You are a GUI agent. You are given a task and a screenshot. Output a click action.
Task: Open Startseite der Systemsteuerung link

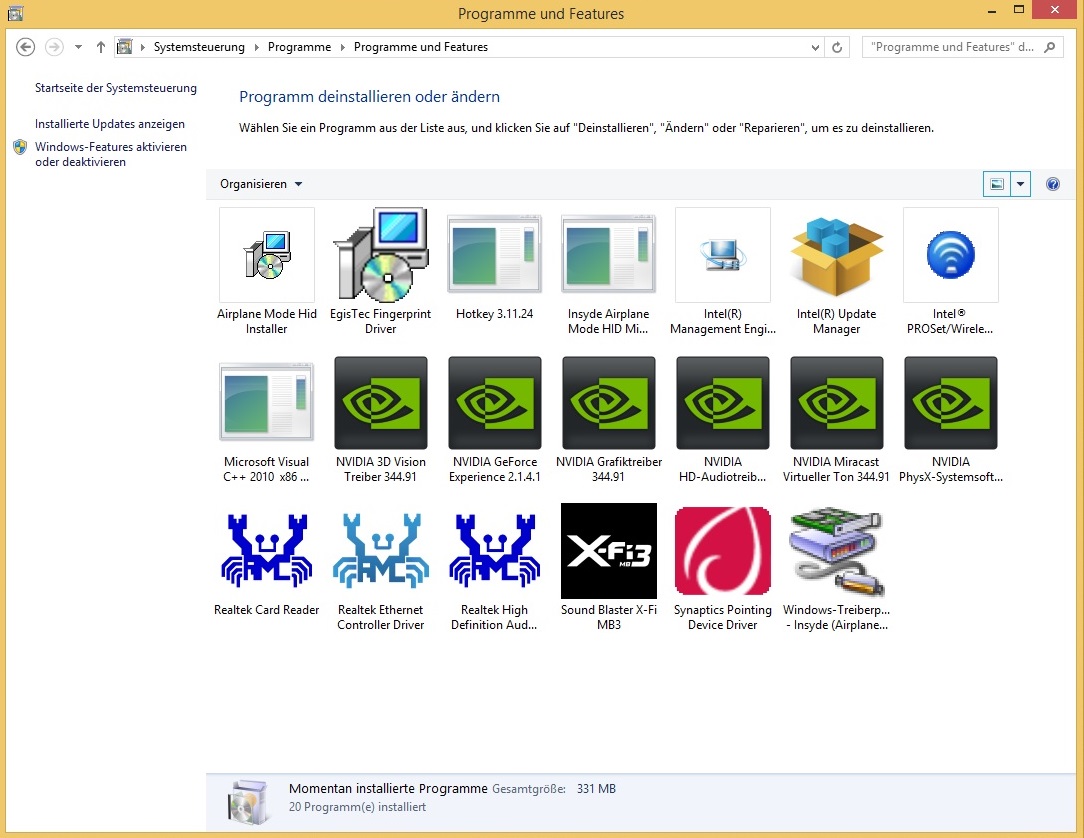[x=116, y=88]
